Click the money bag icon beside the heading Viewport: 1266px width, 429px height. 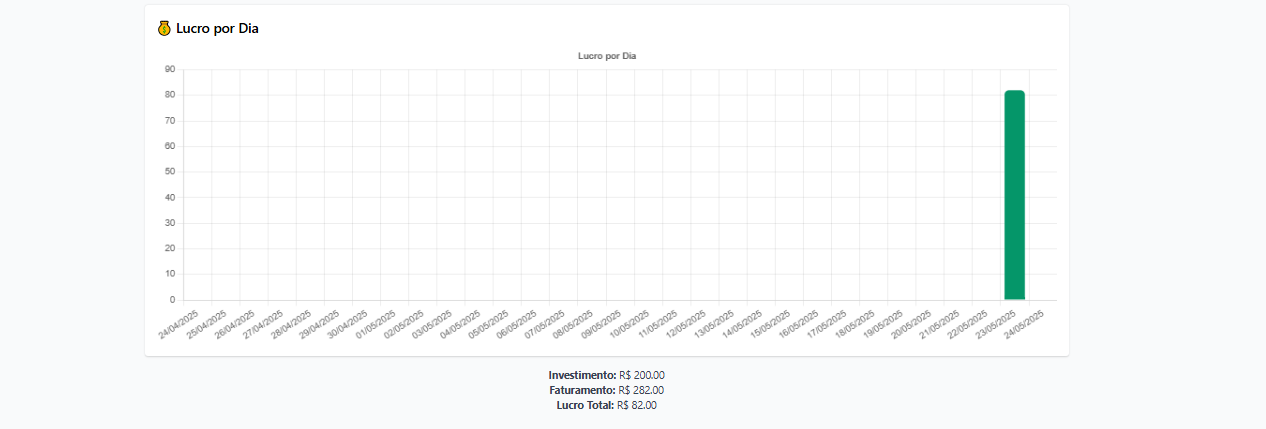pos(164,28)
